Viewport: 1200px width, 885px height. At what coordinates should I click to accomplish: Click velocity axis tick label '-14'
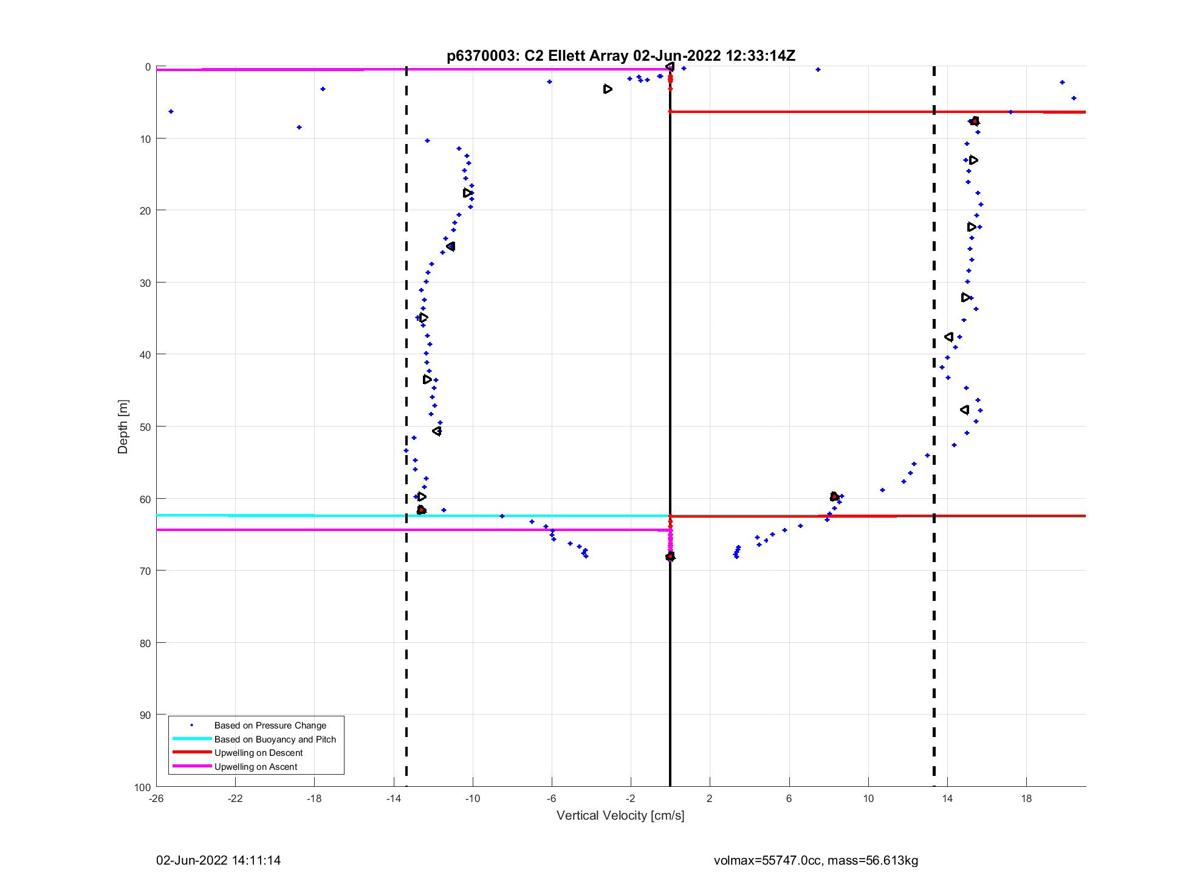click(x=393, y=798)
